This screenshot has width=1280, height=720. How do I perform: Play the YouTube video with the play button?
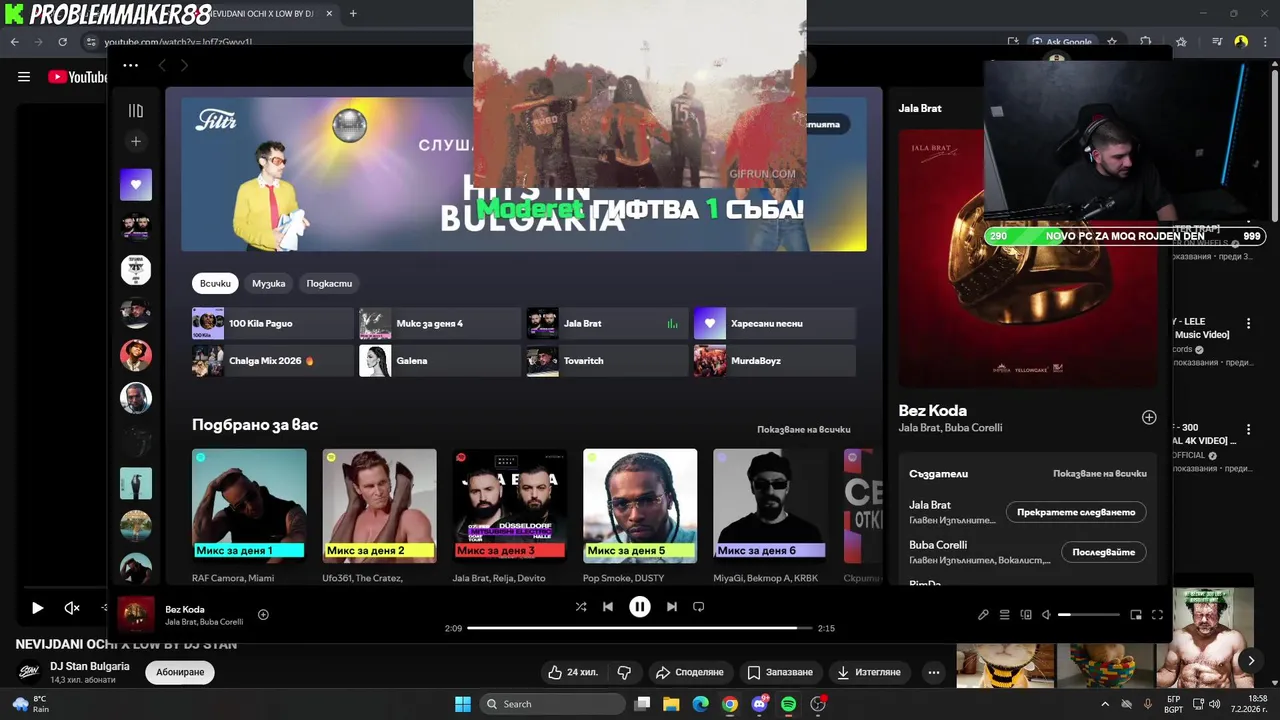click(37, 607)
